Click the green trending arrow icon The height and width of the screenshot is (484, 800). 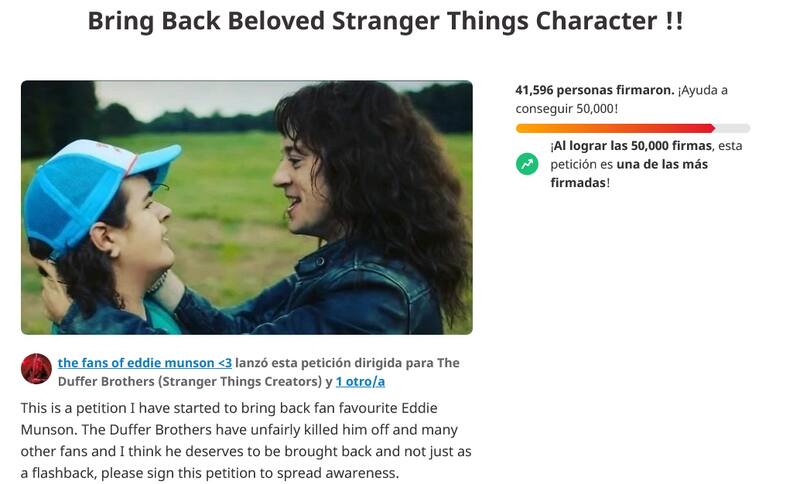[x=527, y=163]
